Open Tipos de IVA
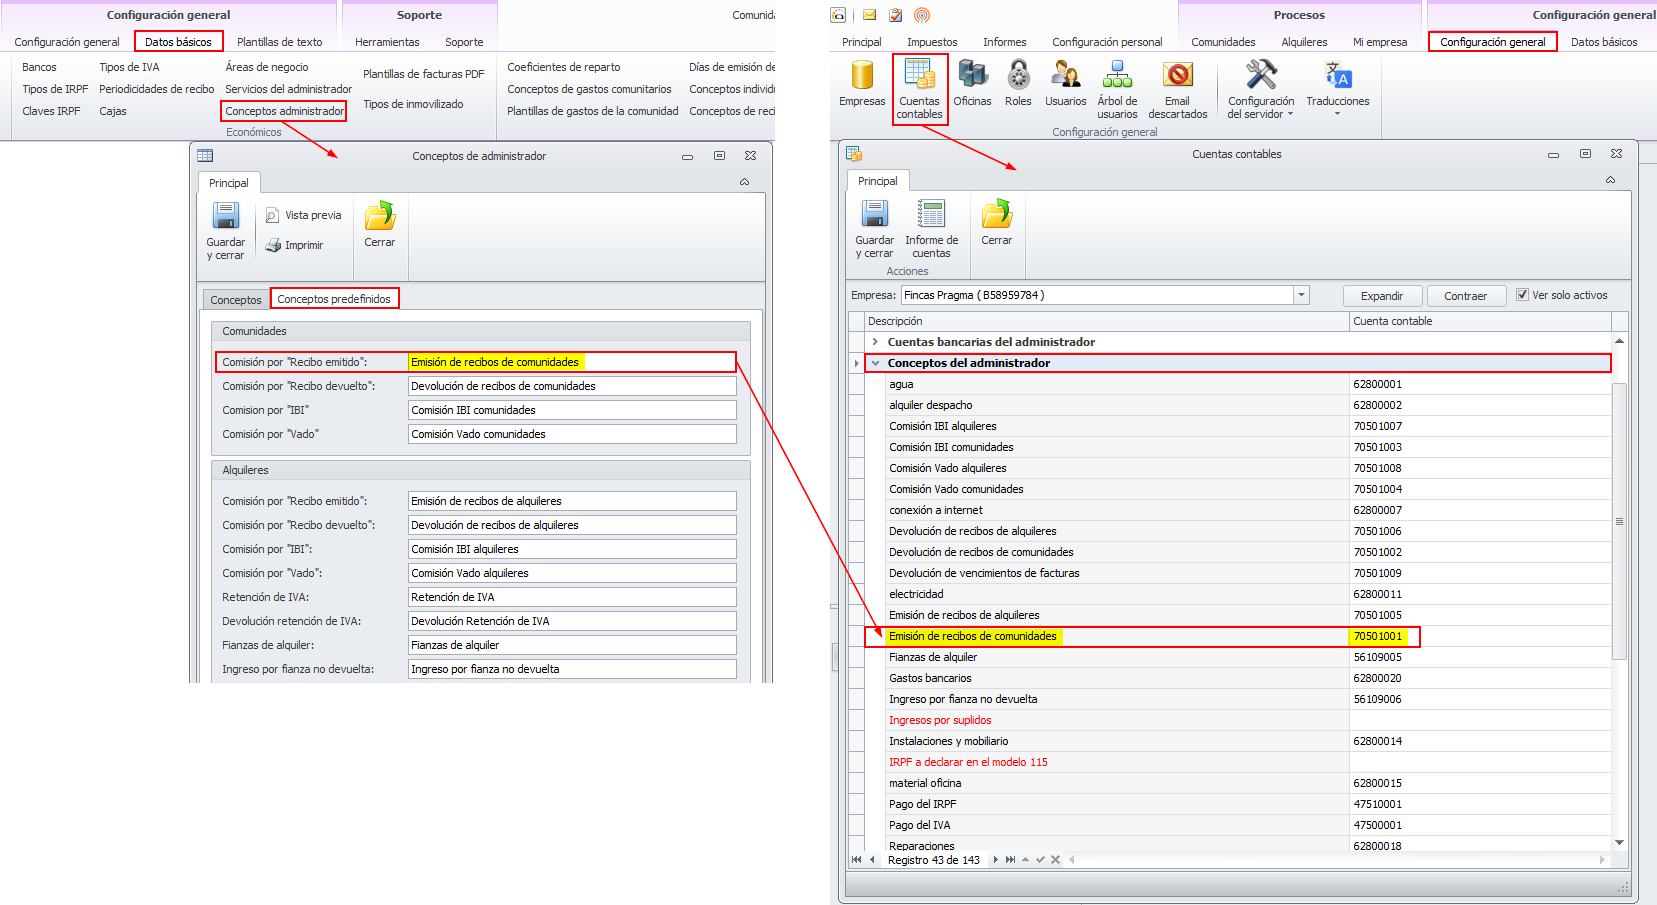Screen dimensions: 1657x905 129,67
